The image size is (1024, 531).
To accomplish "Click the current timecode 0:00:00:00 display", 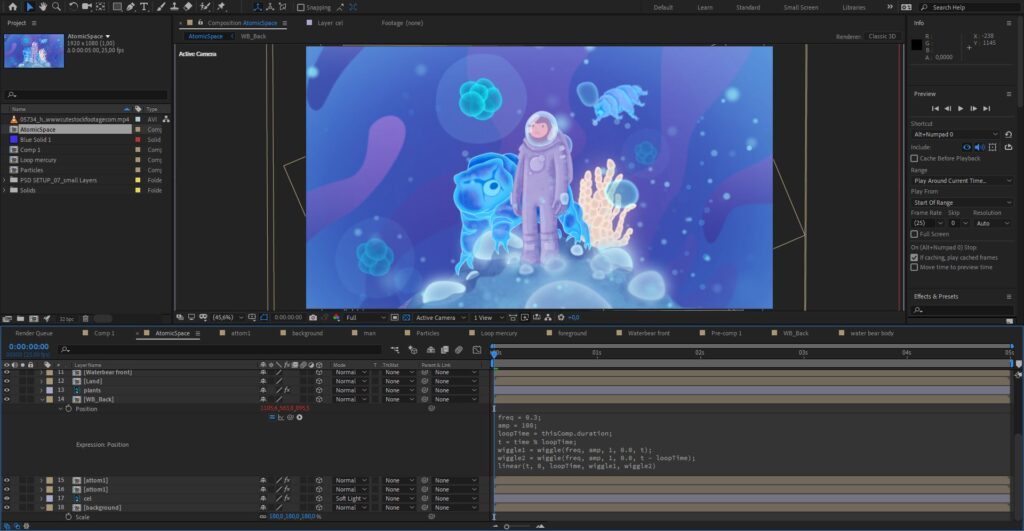I will tap(27, 346).
